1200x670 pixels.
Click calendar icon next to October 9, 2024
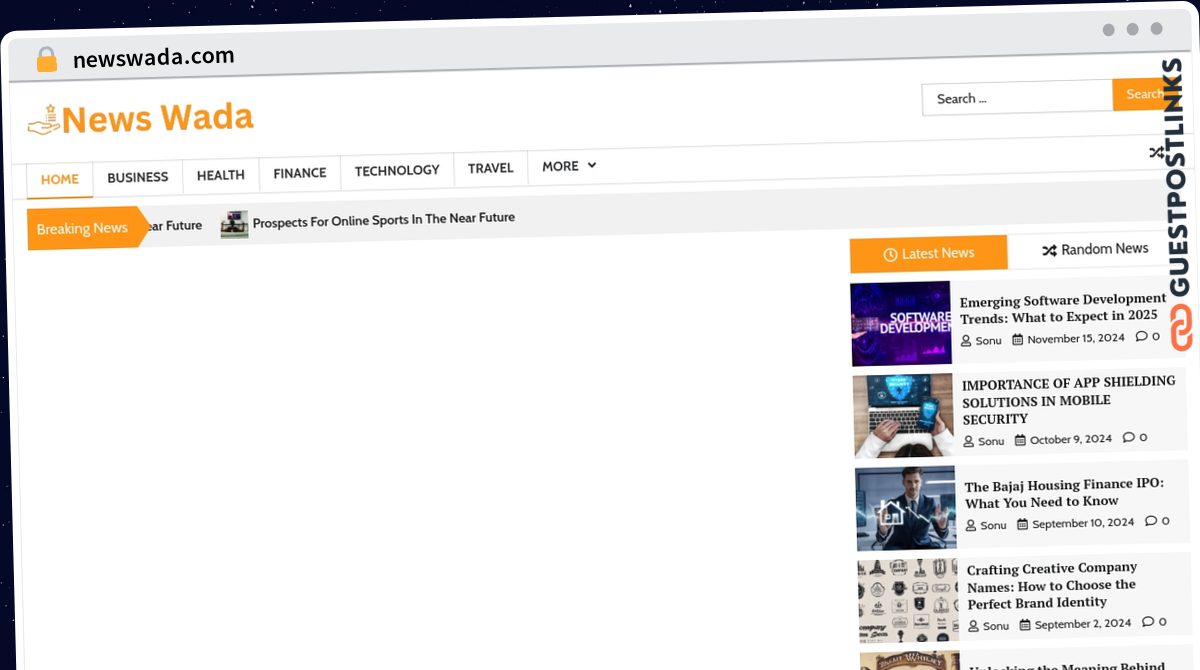tap(1020, 440)
